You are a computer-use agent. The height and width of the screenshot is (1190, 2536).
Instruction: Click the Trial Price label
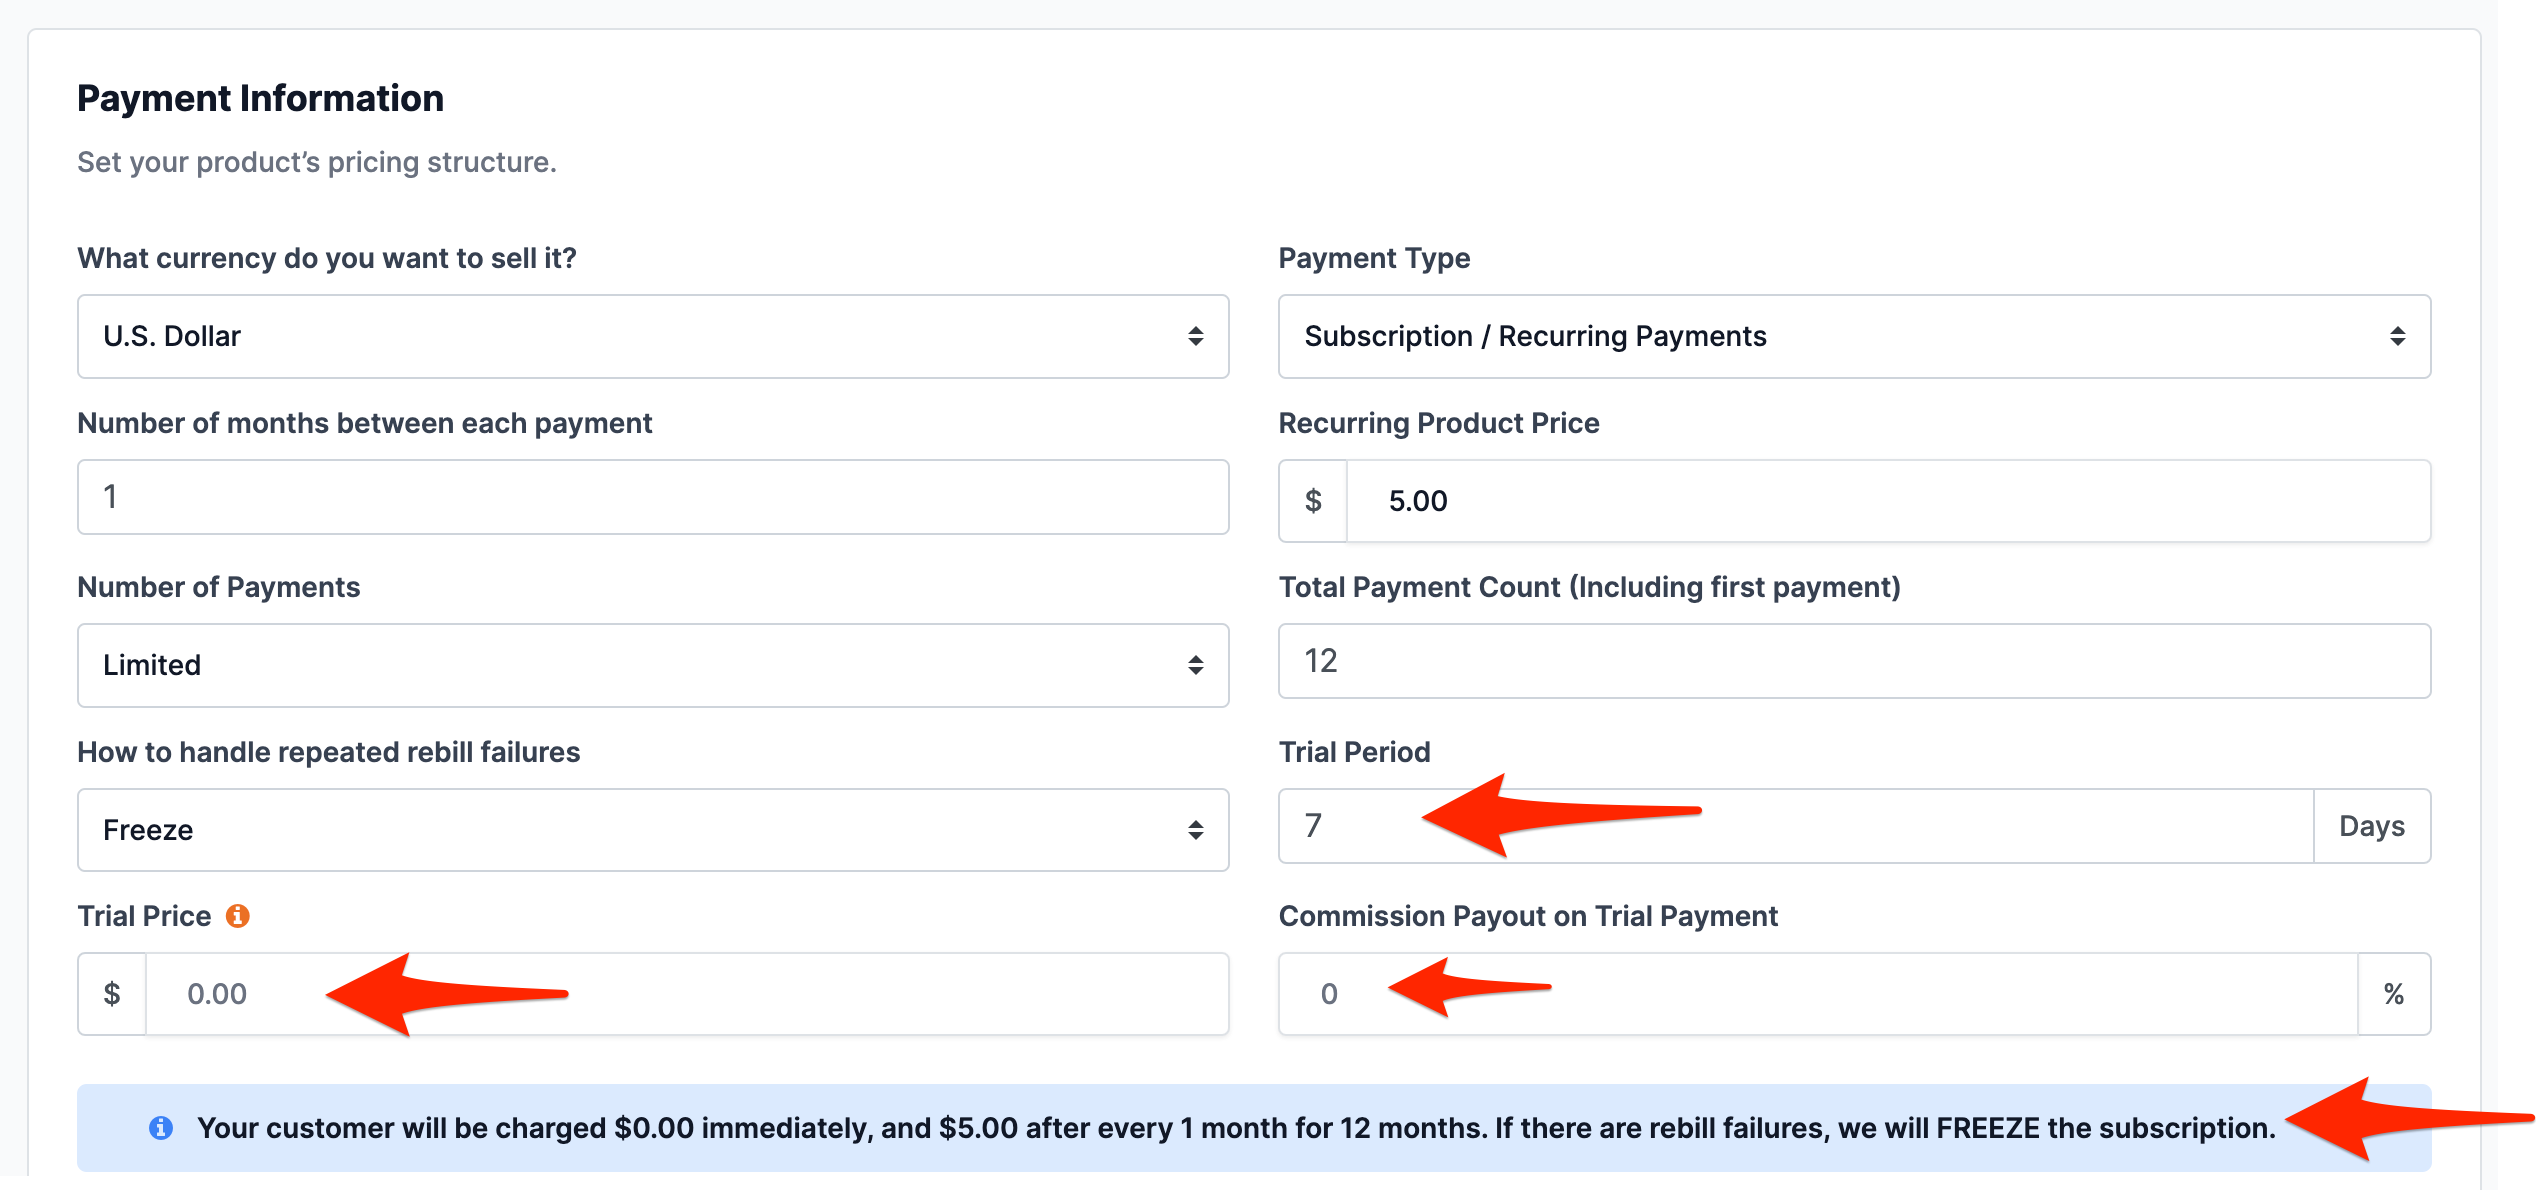(144, 916)
